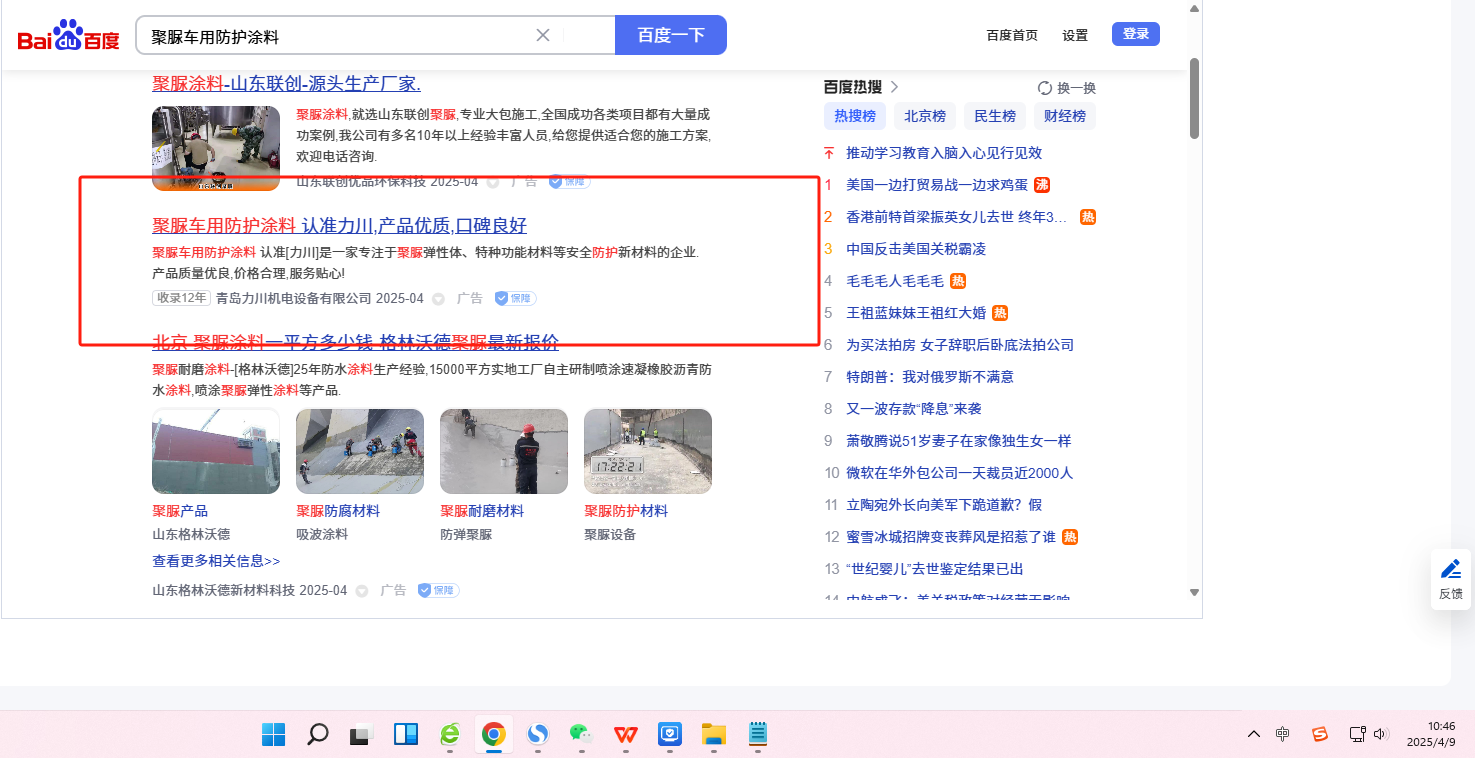The height and width of the screenshot is (758, 1475).
Task: Click the 换一换 refresh icon
Action: pyautogui.click(x=1045, y=88)
